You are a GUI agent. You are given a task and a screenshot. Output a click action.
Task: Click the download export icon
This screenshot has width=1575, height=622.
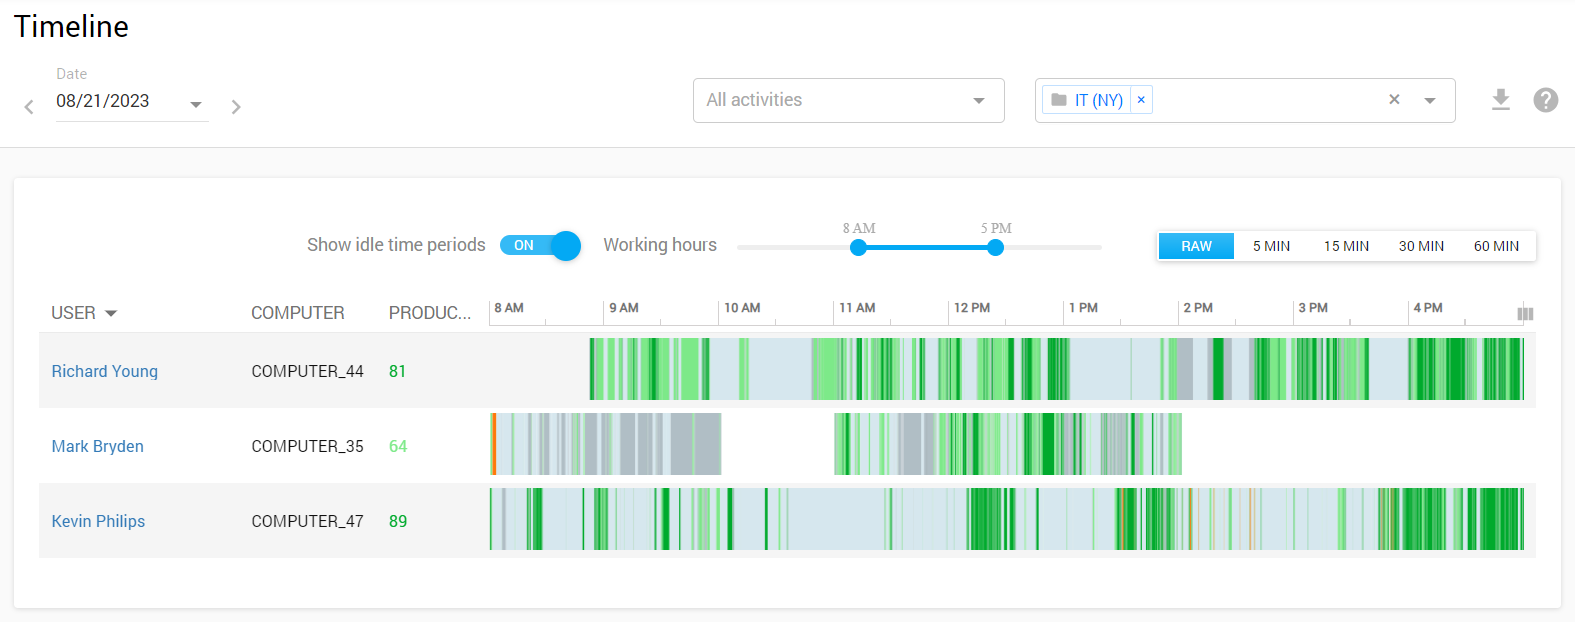[x=1500, y=100]
